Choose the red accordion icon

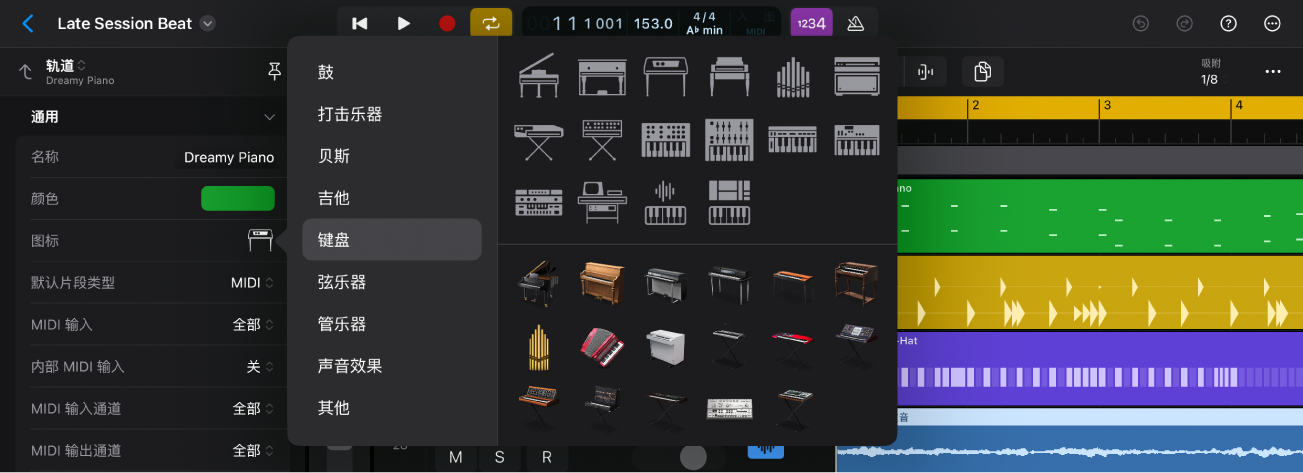(x=602, y=346)
